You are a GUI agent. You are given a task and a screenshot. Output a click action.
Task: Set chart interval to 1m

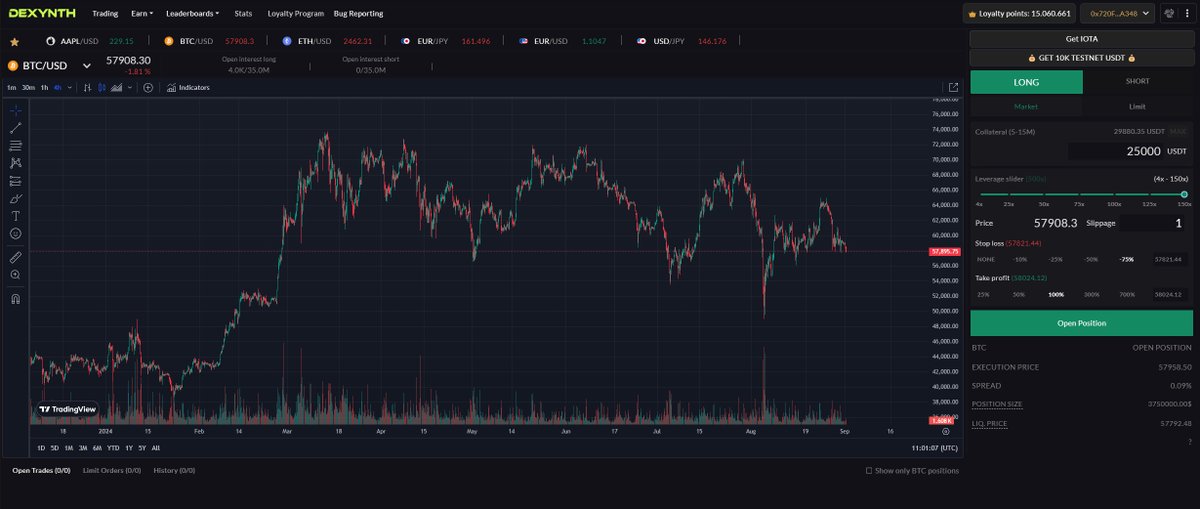[x=10, y=88]
